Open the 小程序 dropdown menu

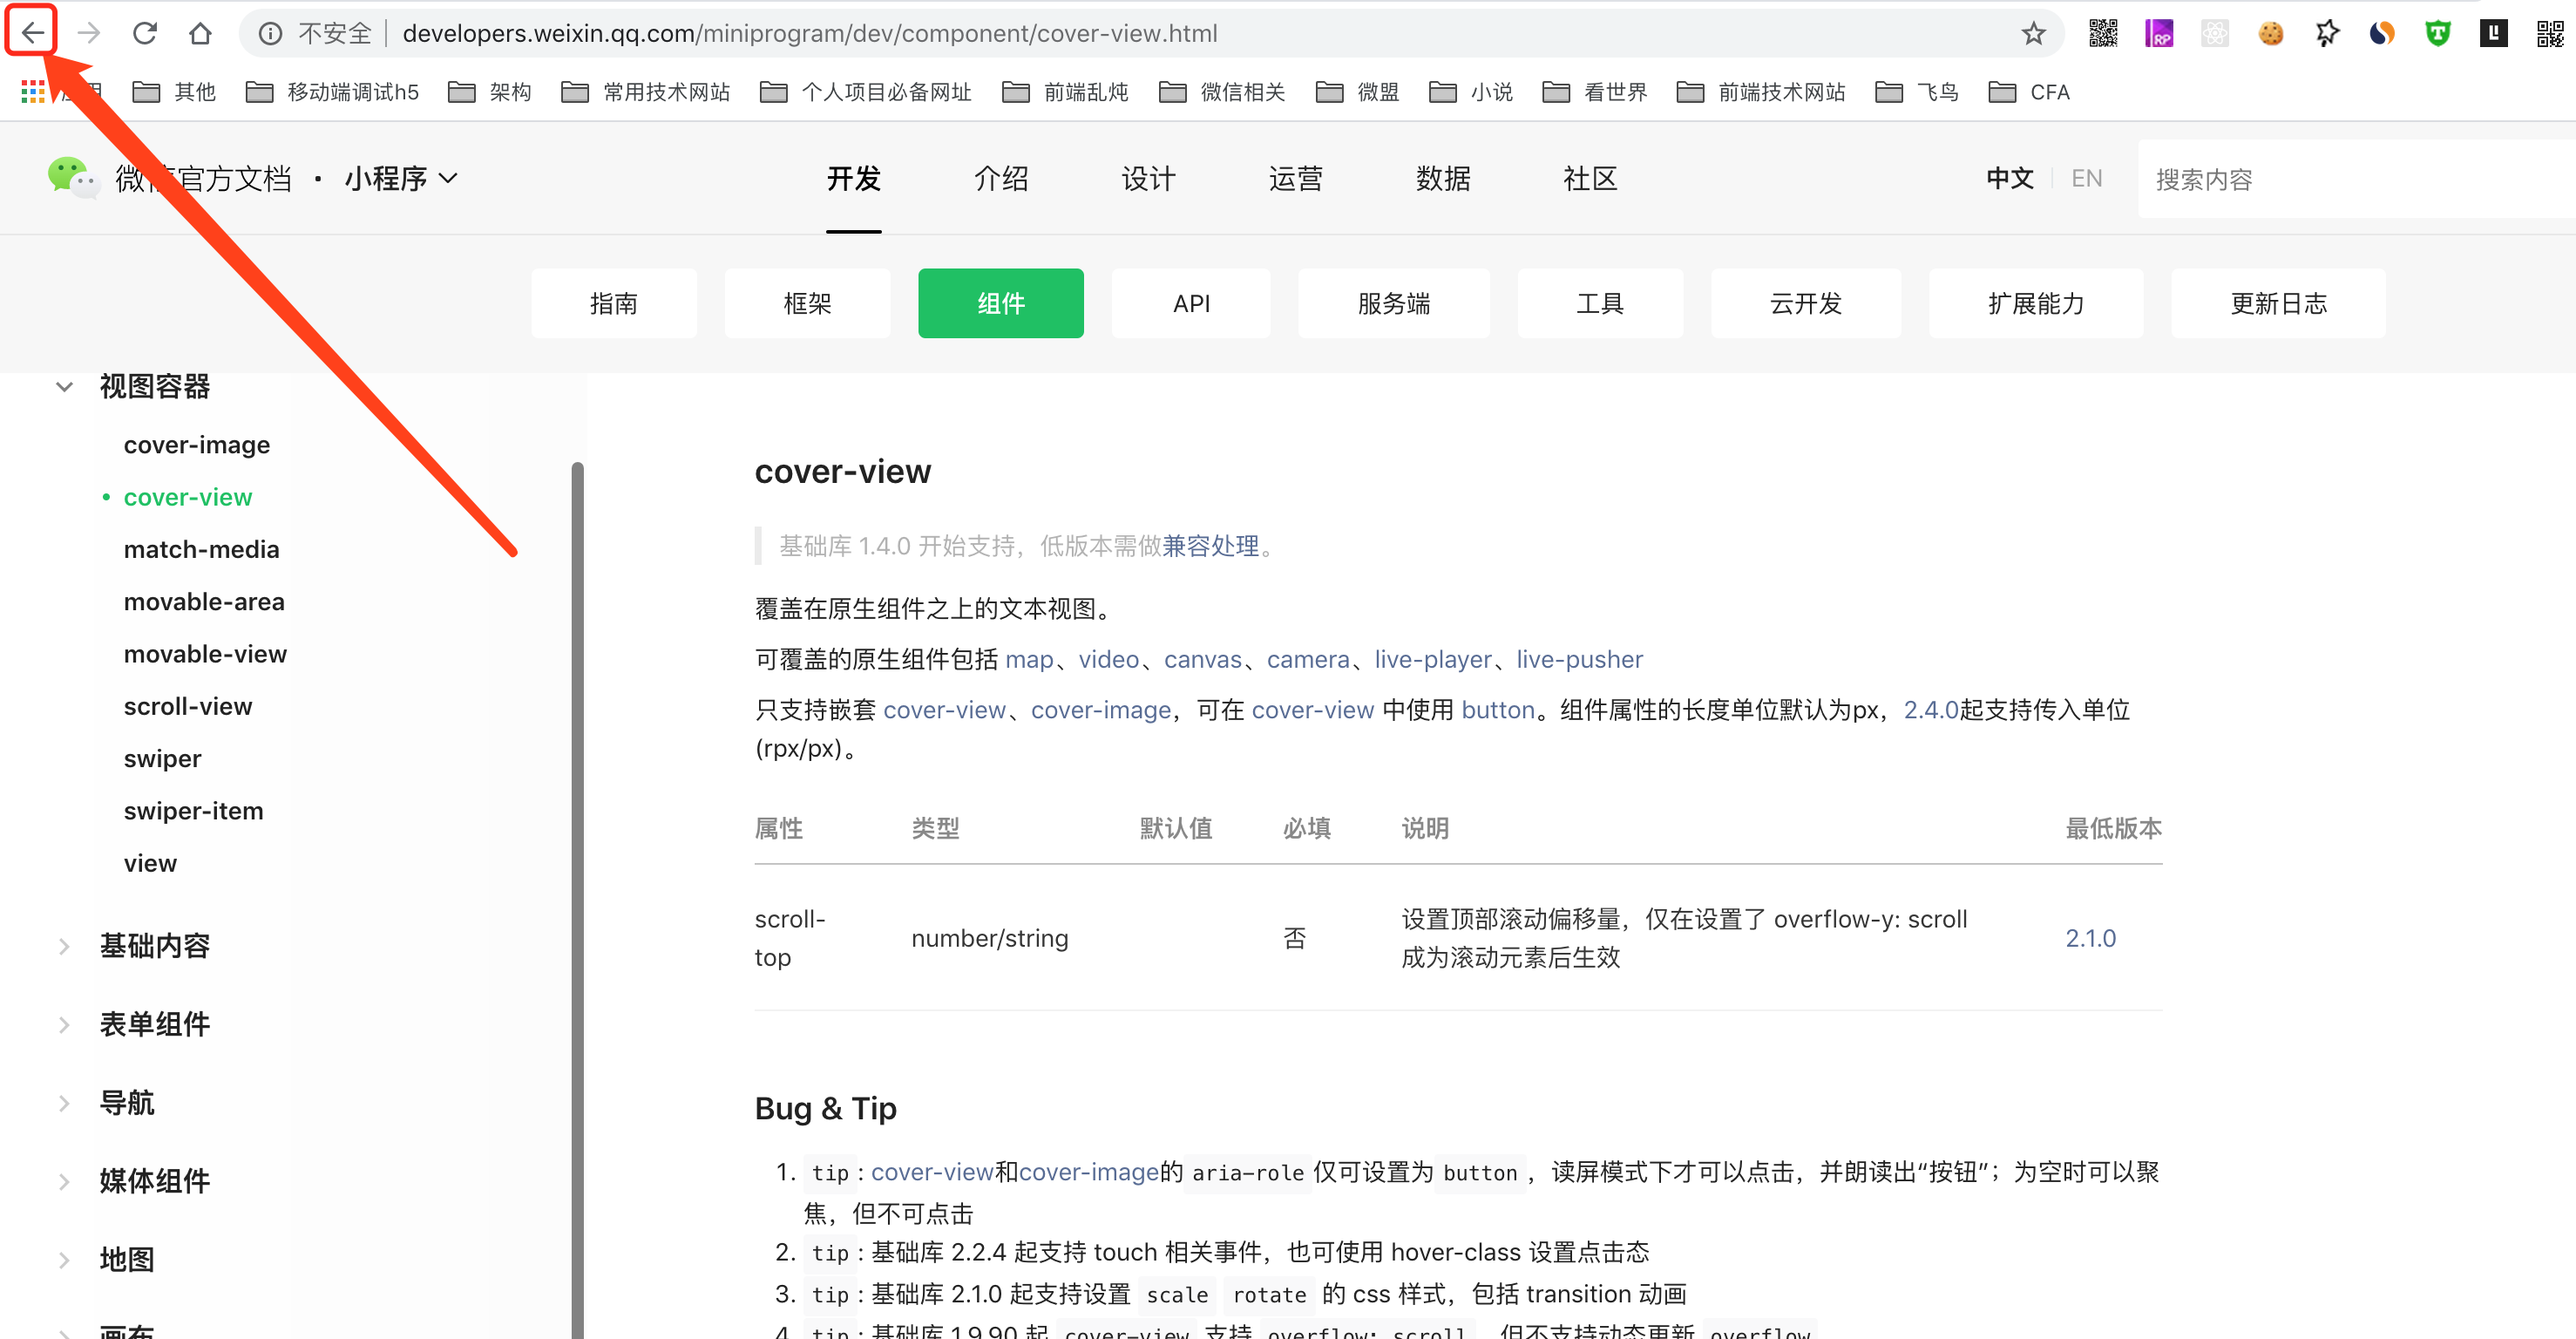pyautogui.click(x=400, y=178)
